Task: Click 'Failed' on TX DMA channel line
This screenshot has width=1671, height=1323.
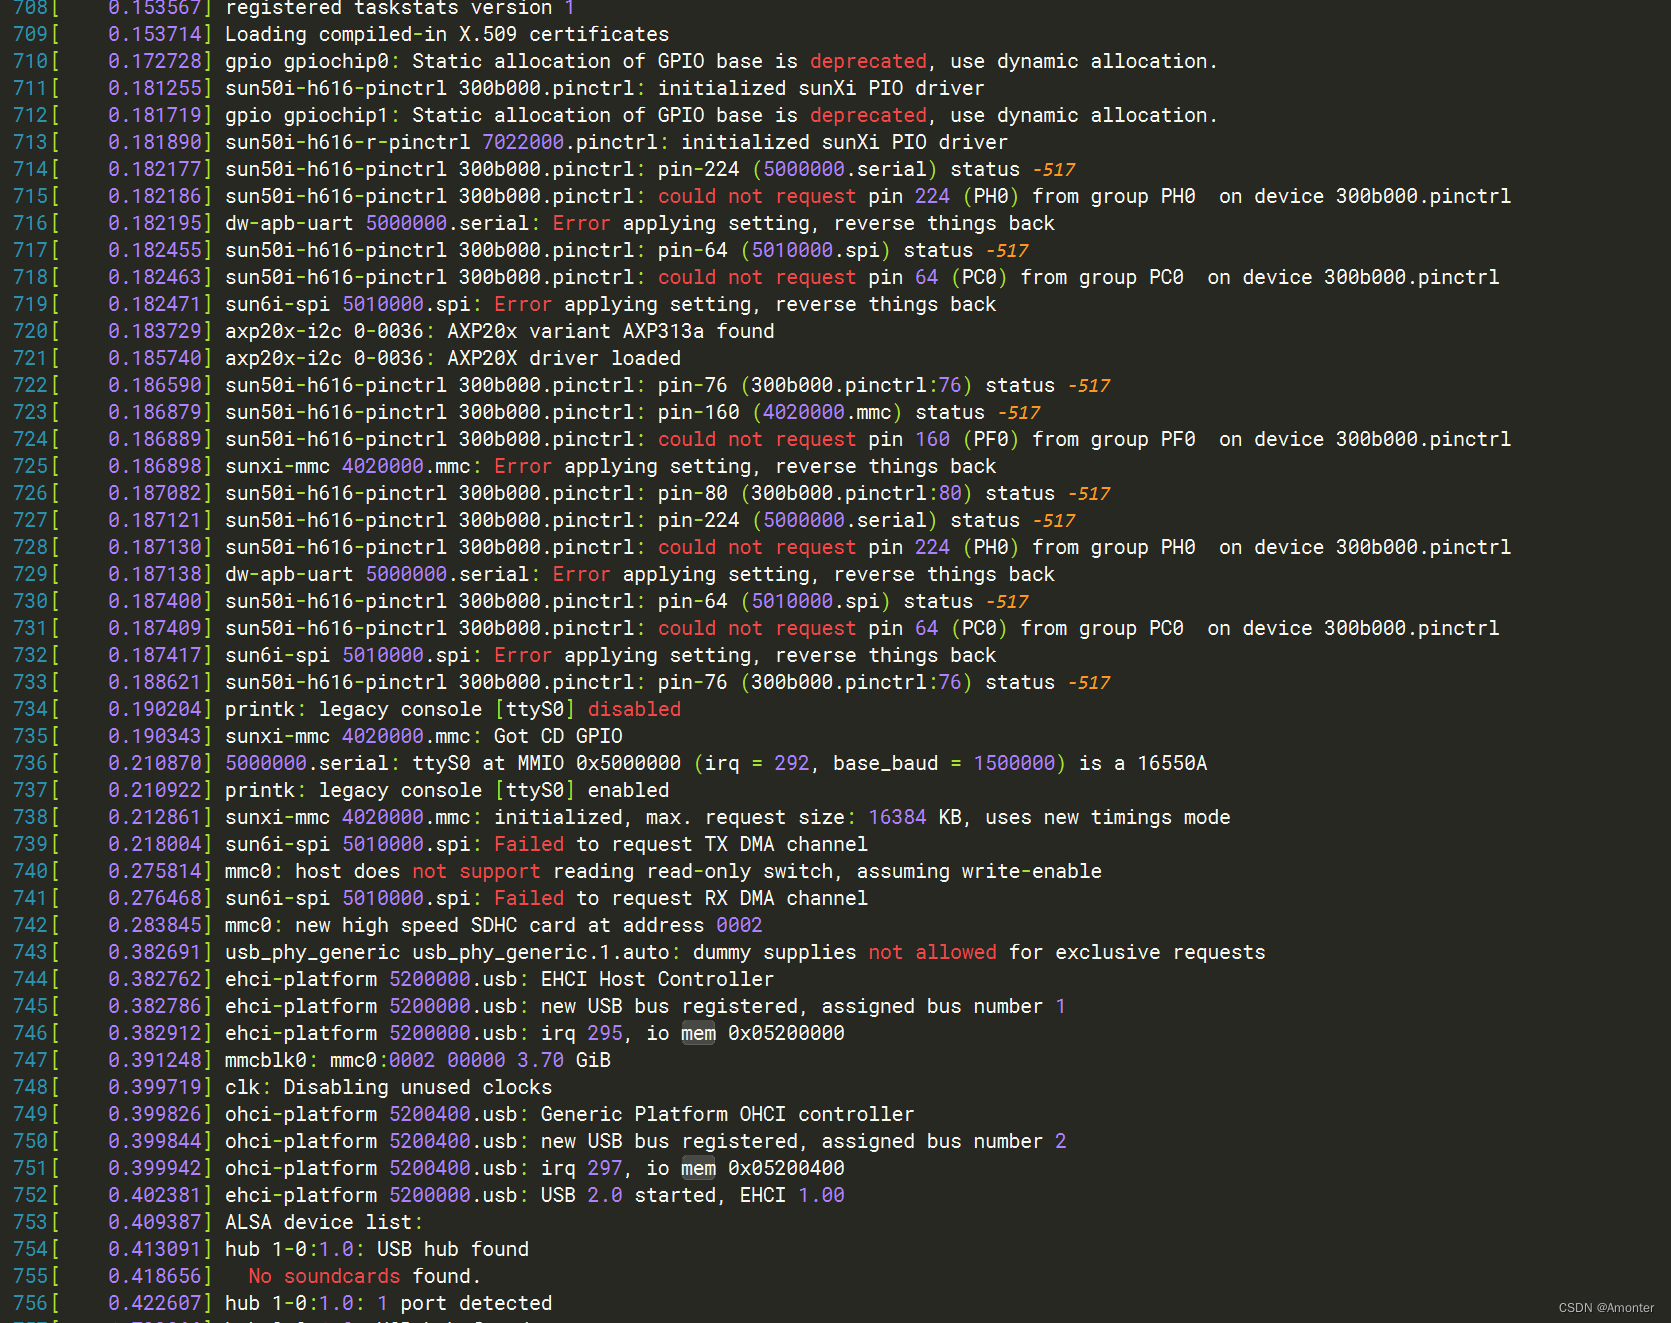Action: click(x=529, y=844)
